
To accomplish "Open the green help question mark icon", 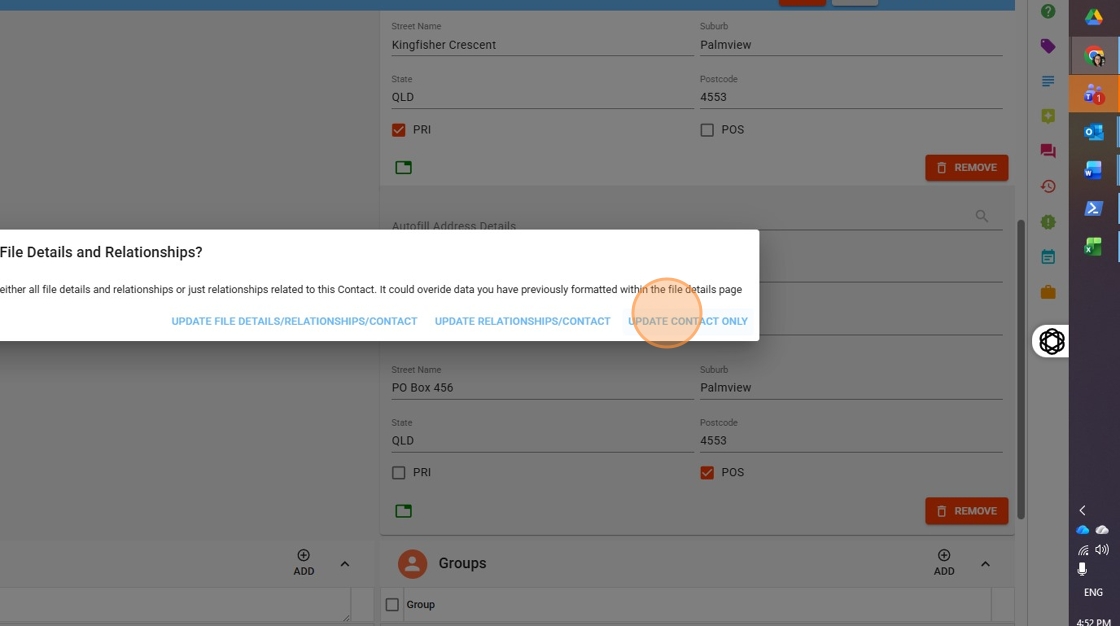I will pos(1047,12).
